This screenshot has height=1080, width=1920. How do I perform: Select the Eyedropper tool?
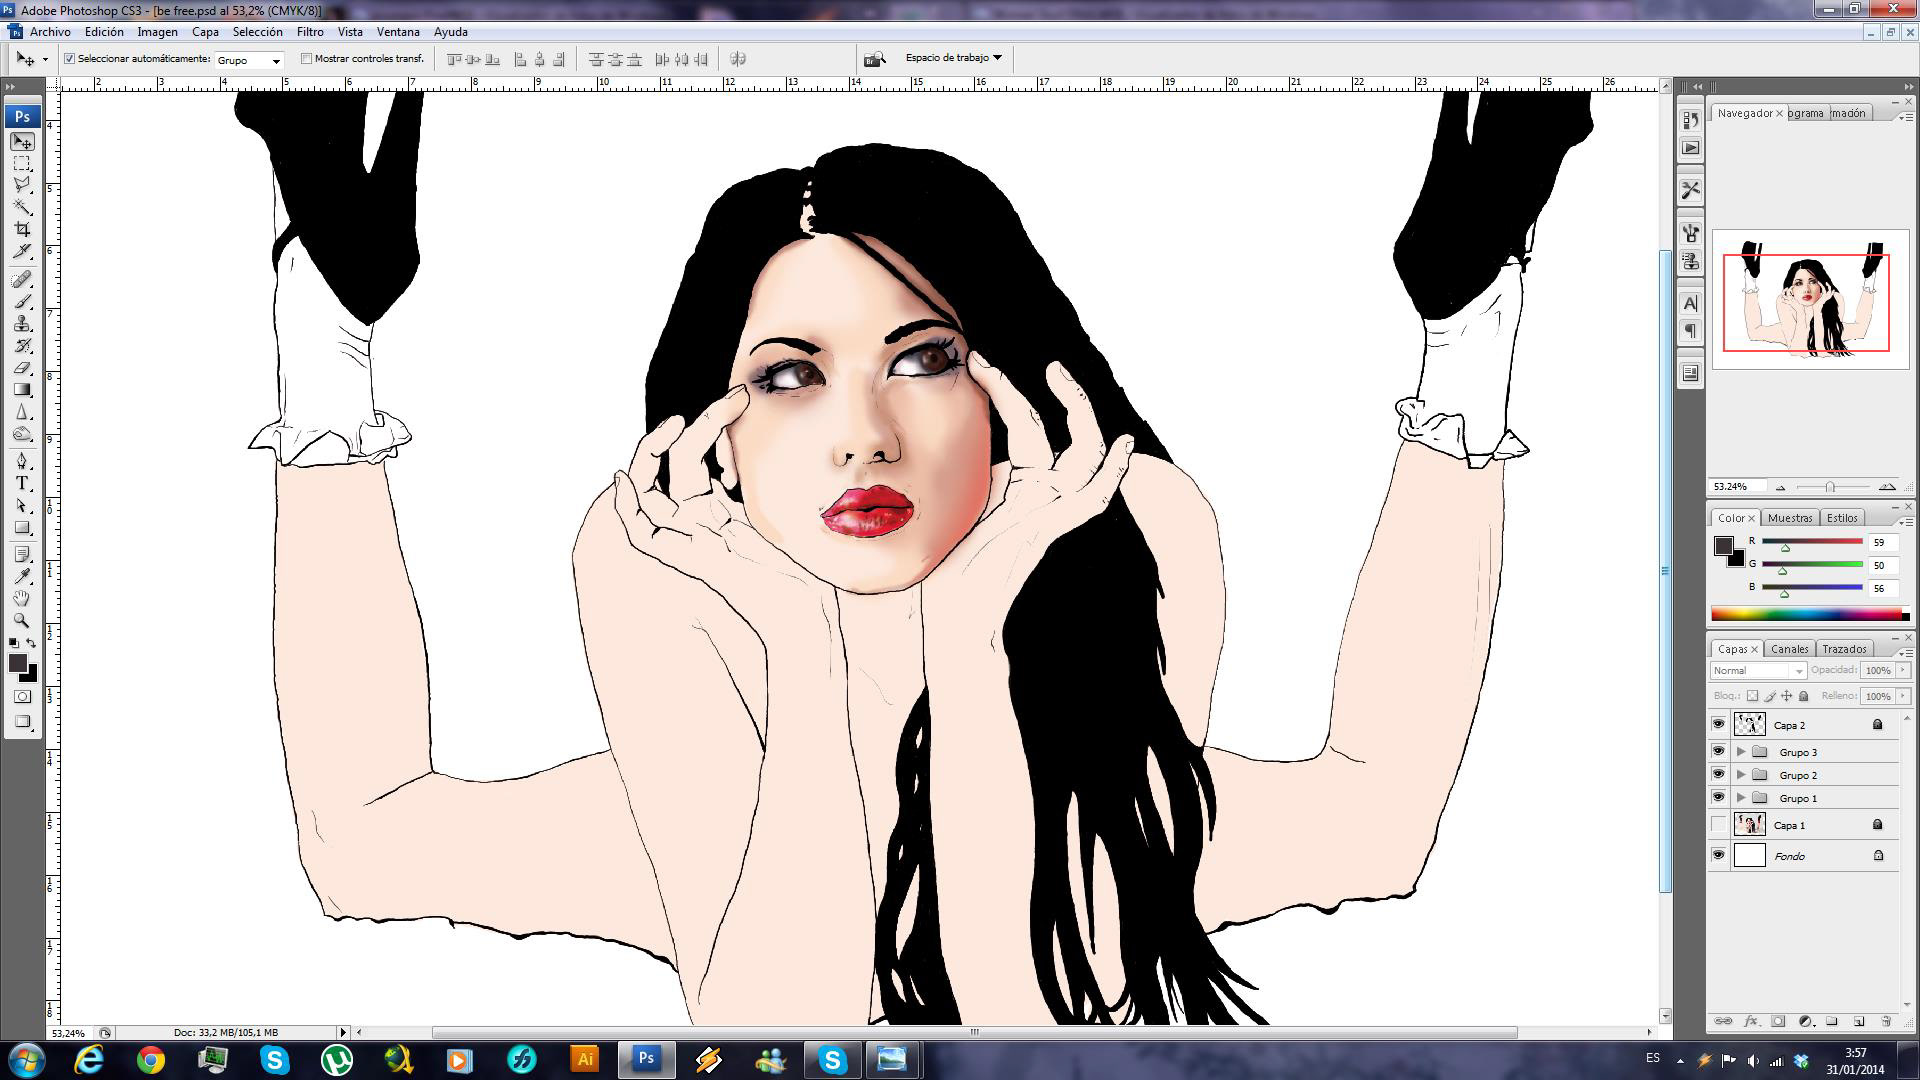point(22,576)
